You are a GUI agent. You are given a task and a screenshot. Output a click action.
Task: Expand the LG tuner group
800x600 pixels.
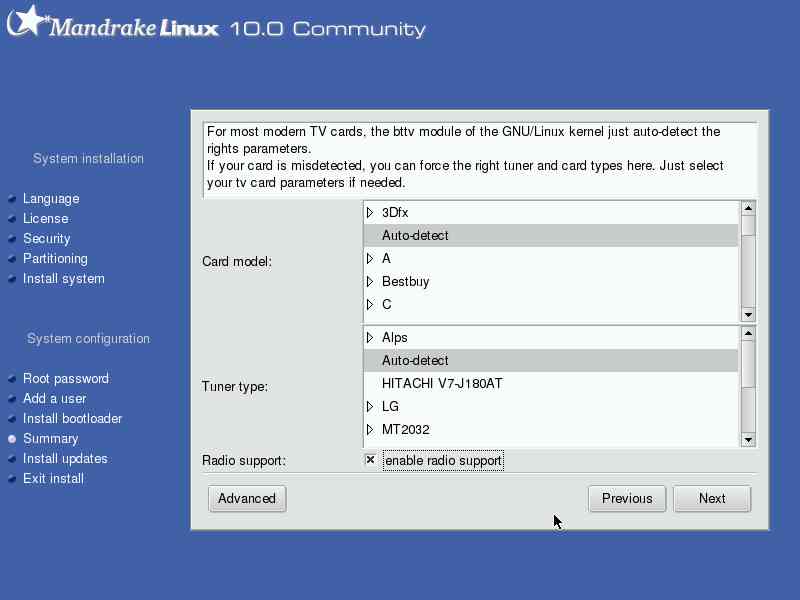point(370,407)
